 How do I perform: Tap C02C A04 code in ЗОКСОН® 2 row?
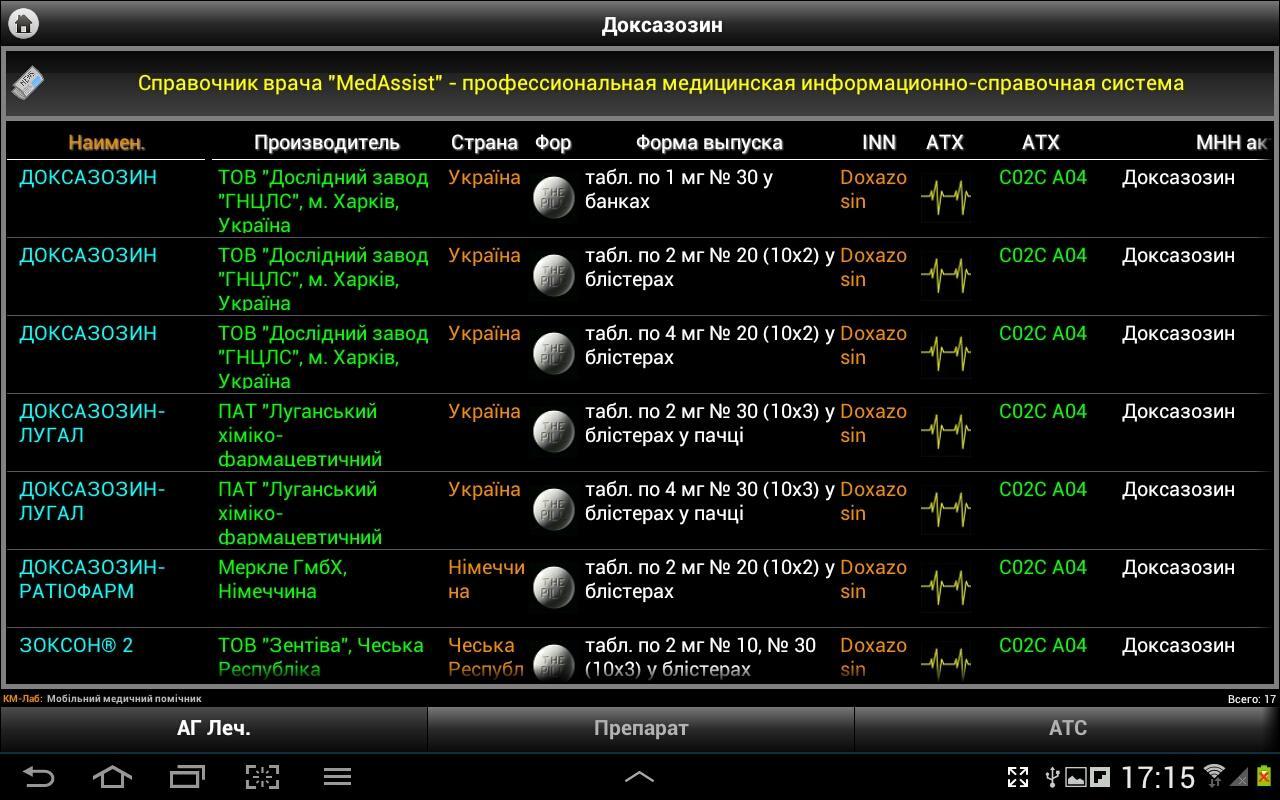click(1043, 645)
